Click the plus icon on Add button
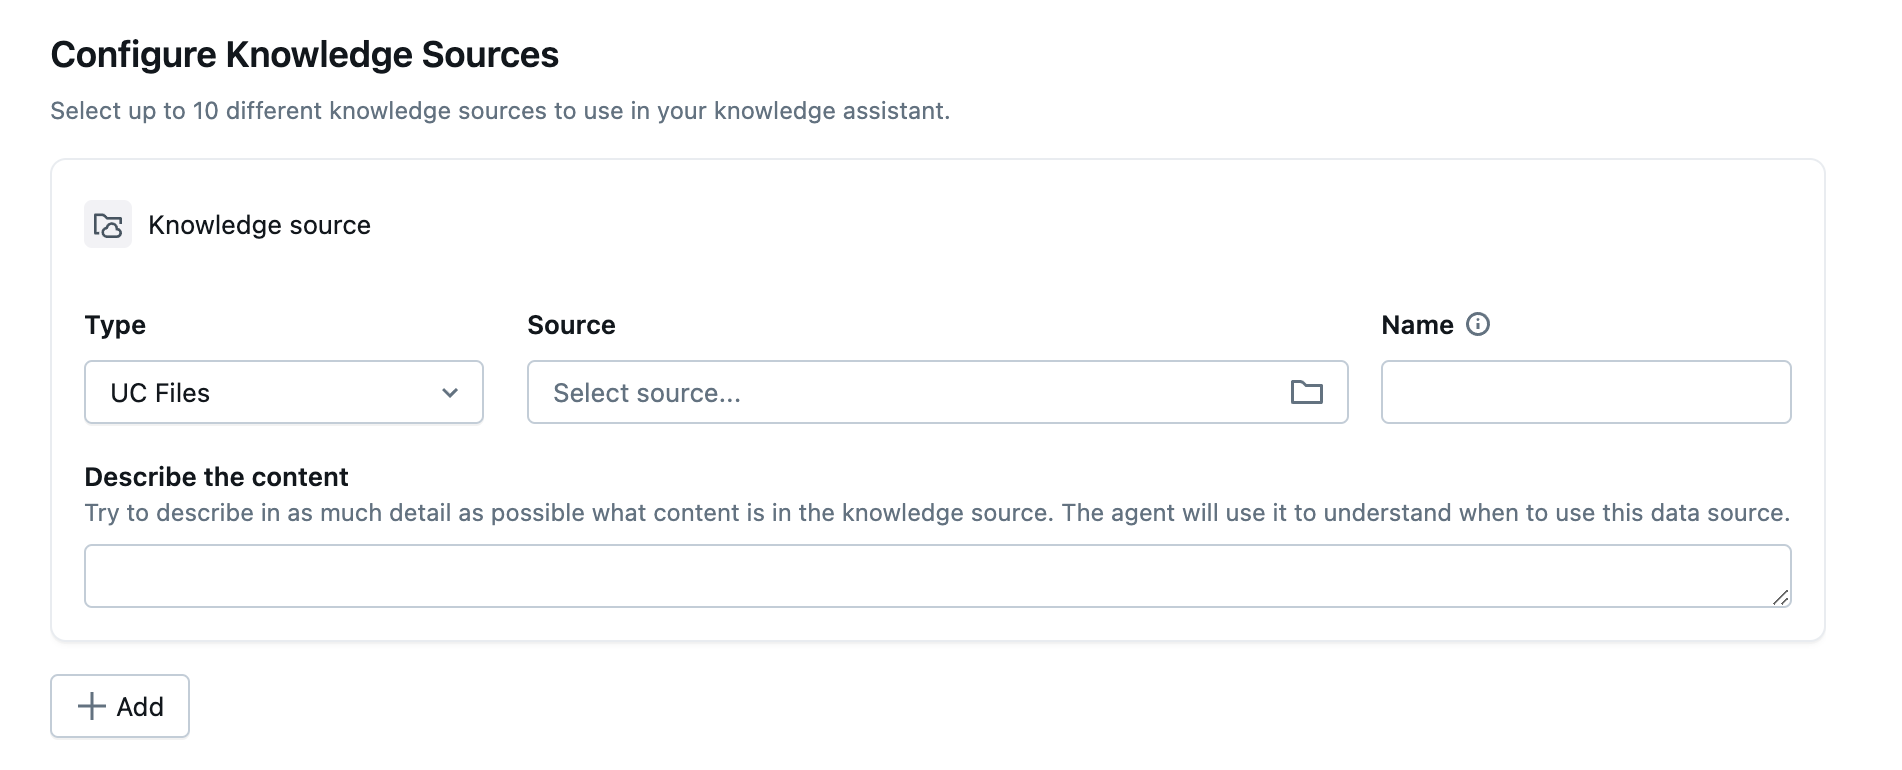1902x770 pixels. click(92, 707)
